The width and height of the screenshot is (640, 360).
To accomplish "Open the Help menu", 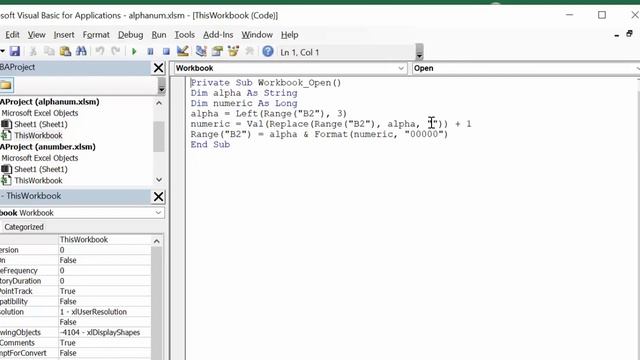I will pos(289,35).
